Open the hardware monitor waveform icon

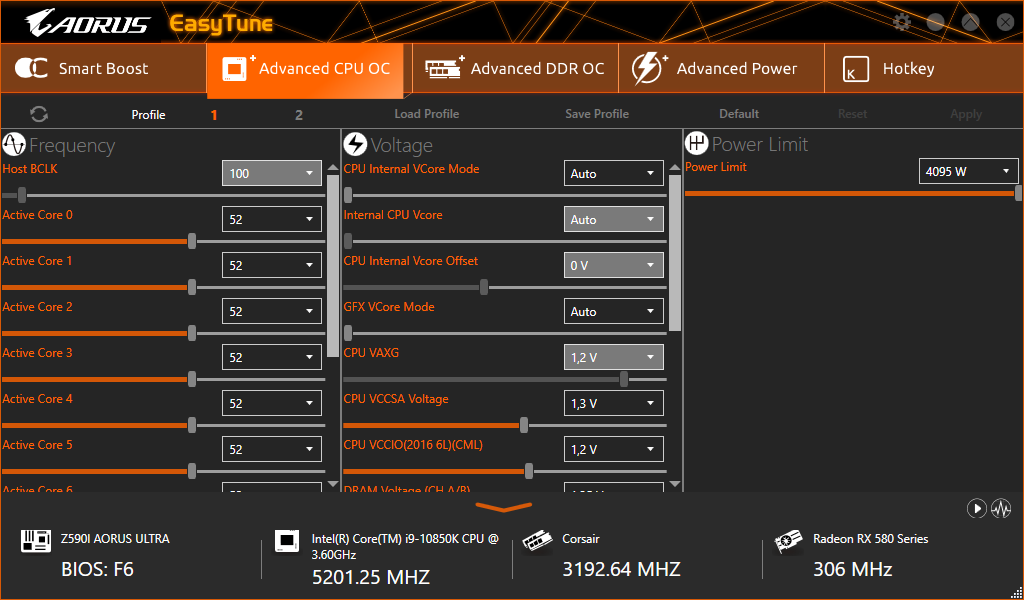(x=1001, y=508)
